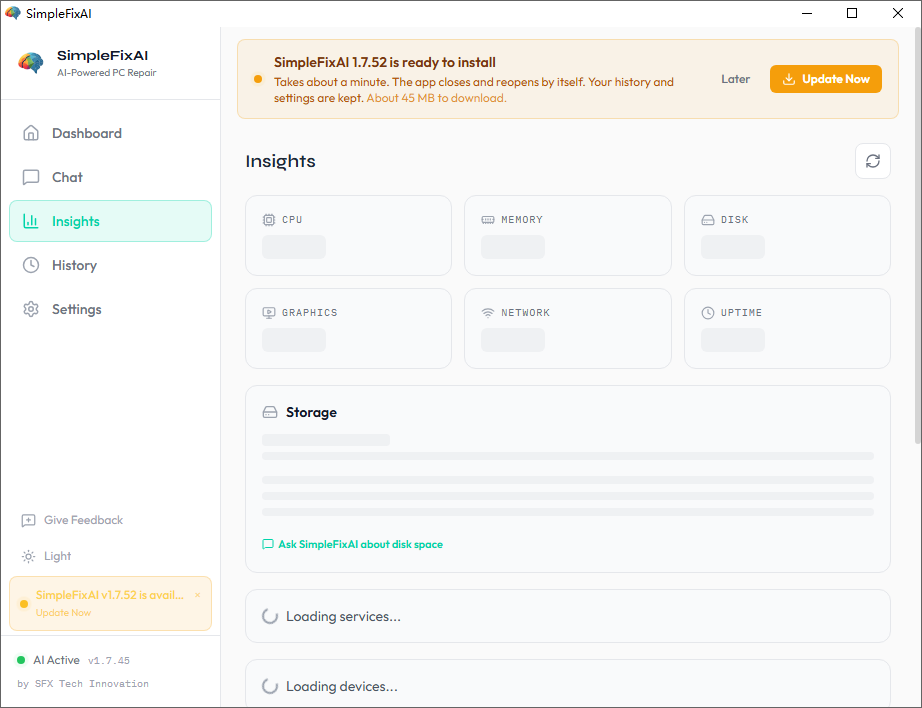Click the CPU chip icon
922x708 pixels.
269,220
